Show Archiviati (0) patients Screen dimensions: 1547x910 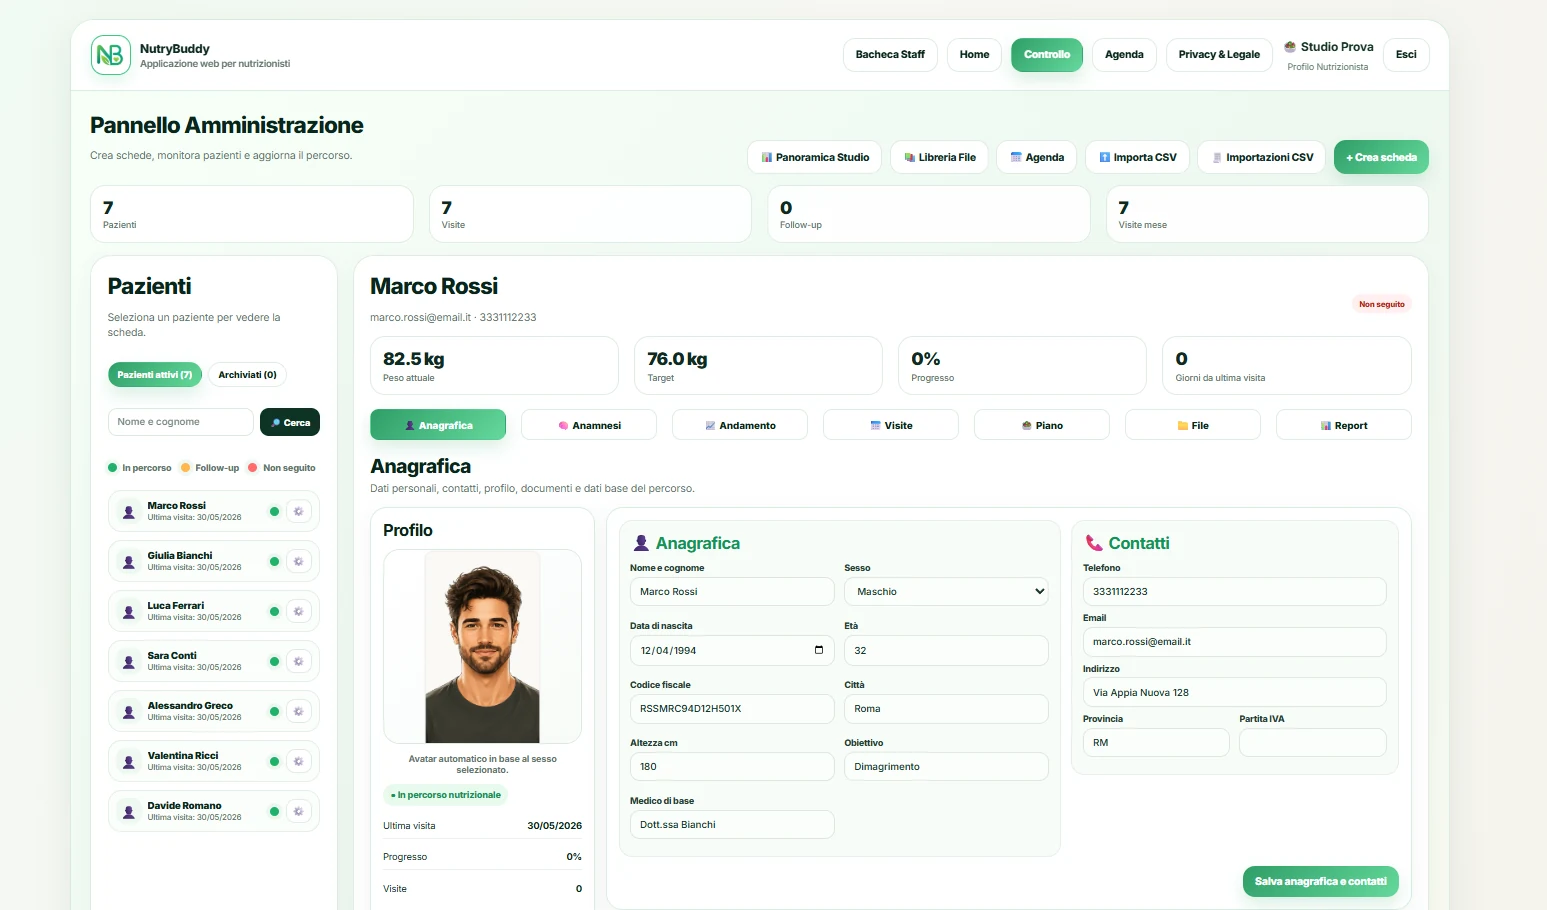pyautogui.click(x=247, y=375)
